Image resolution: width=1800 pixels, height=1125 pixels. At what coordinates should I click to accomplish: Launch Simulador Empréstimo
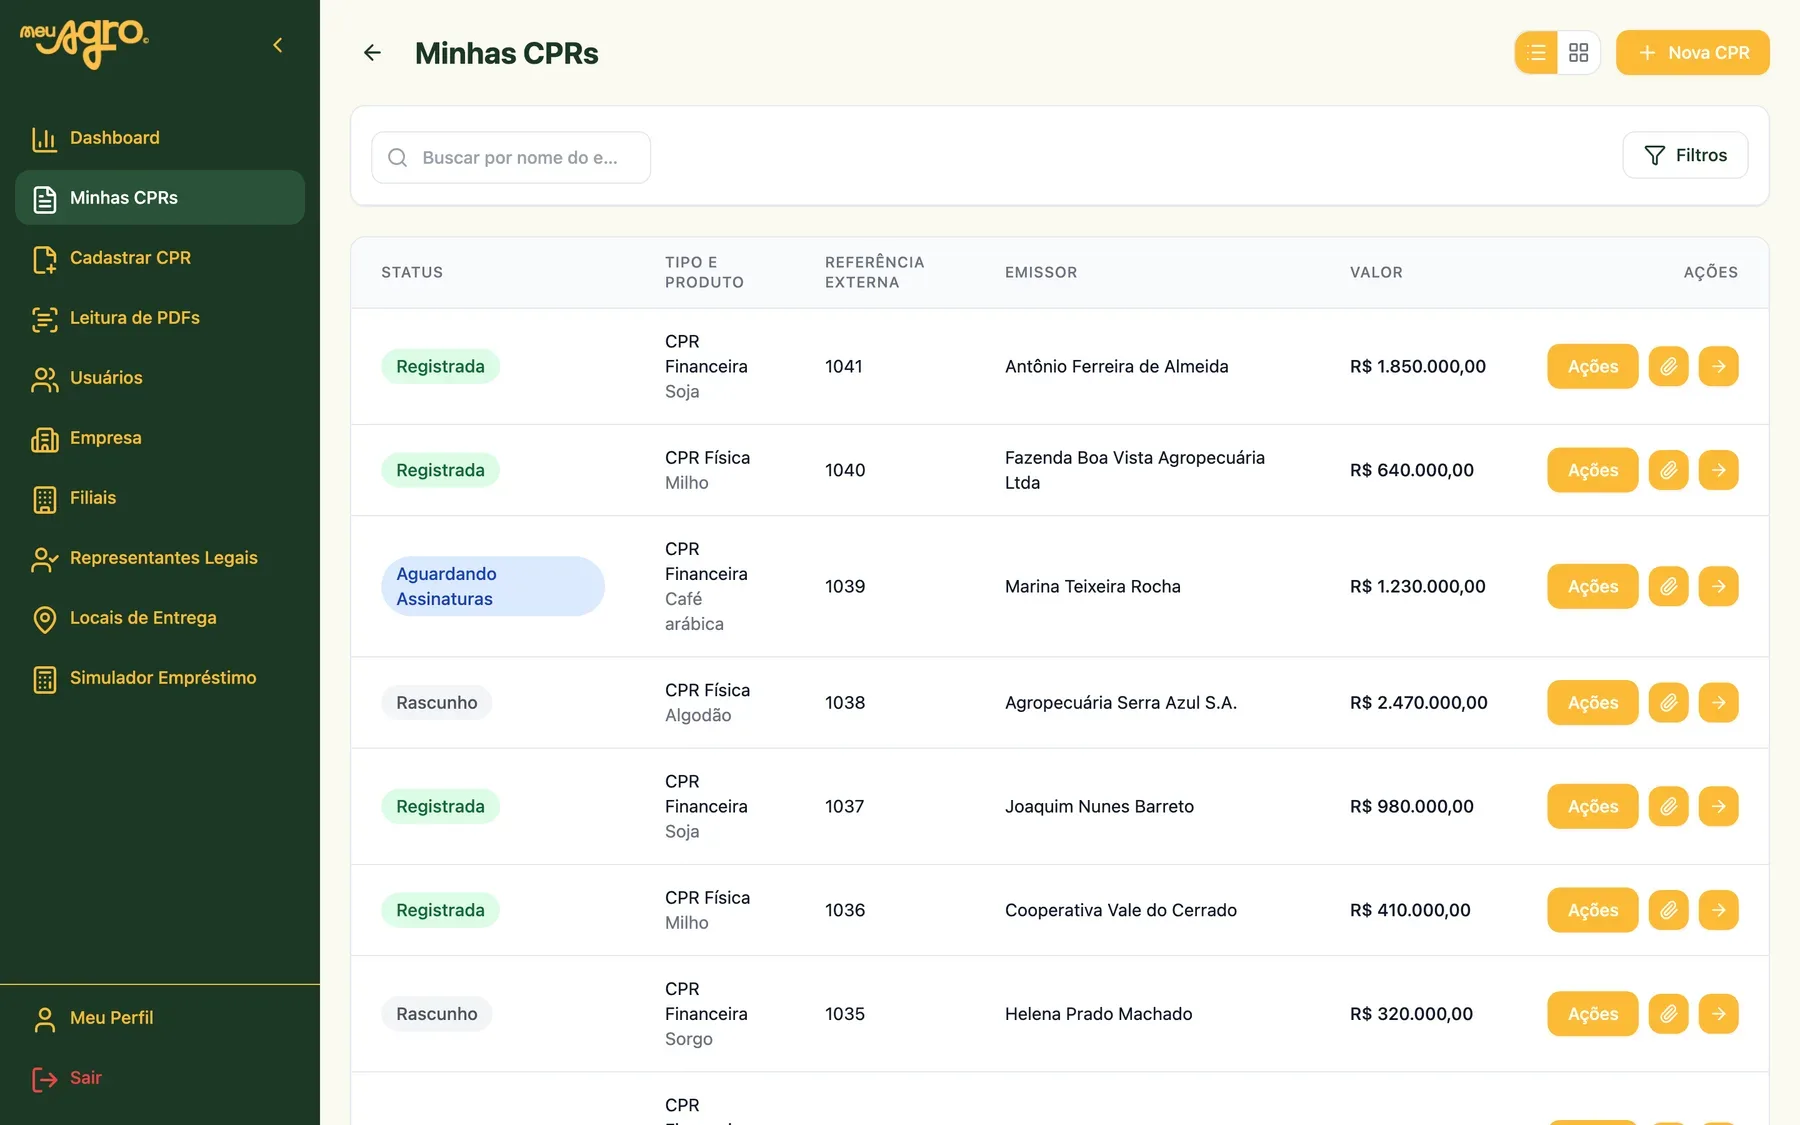click(x=160, y=678)
